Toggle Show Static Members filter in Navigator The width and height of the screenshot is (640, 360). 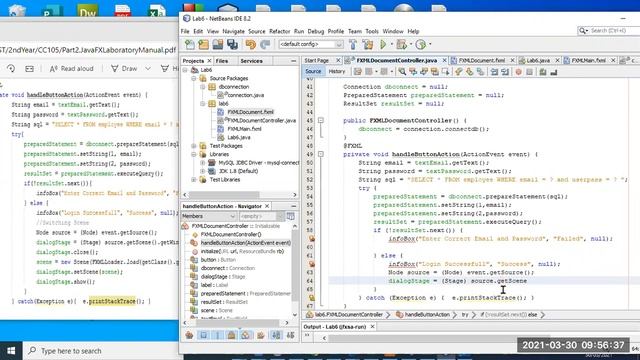(x=218, y=335)
